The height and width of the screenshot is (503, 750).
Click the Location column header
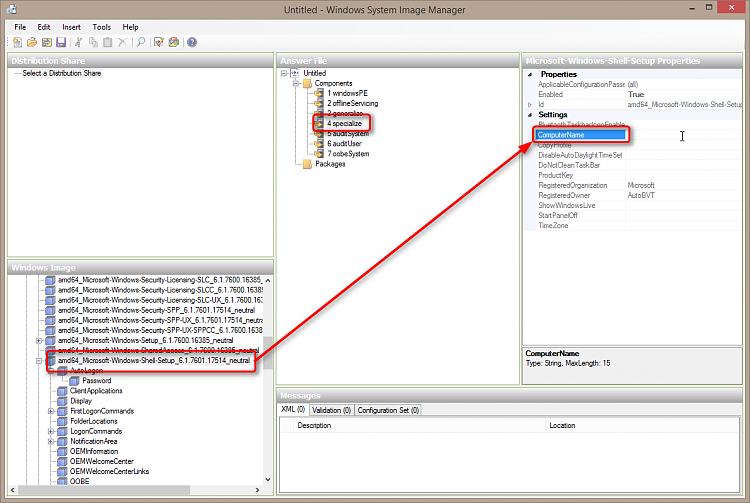click(642, 426)
